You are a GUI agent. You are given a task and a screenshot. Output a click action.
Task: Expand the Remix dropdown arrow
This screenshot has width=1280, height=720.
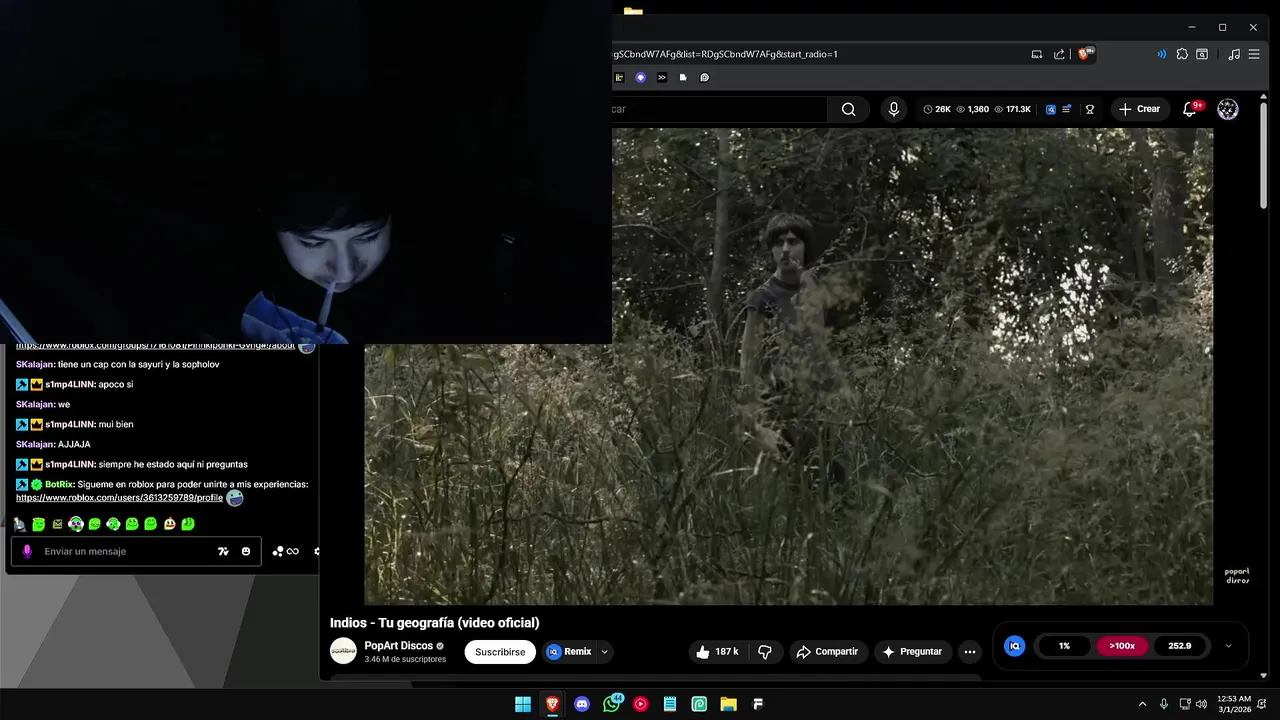(x=604, y=652)
